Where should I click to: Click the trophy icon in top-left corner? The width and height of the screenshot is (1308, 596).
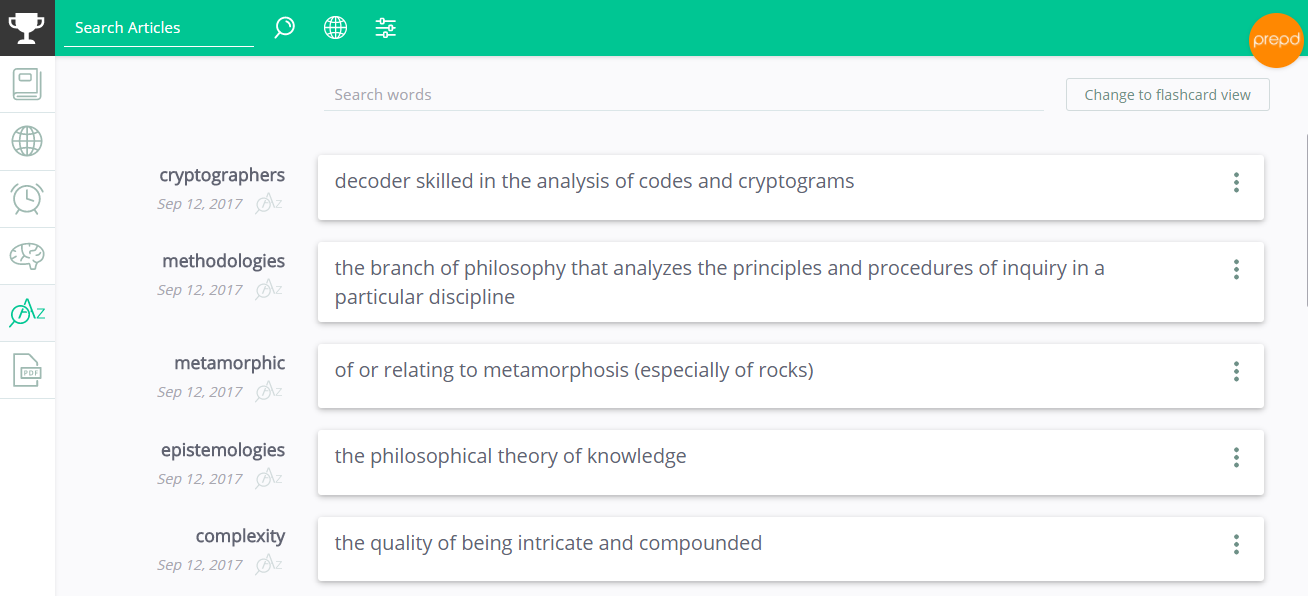(x=27, y=27)
